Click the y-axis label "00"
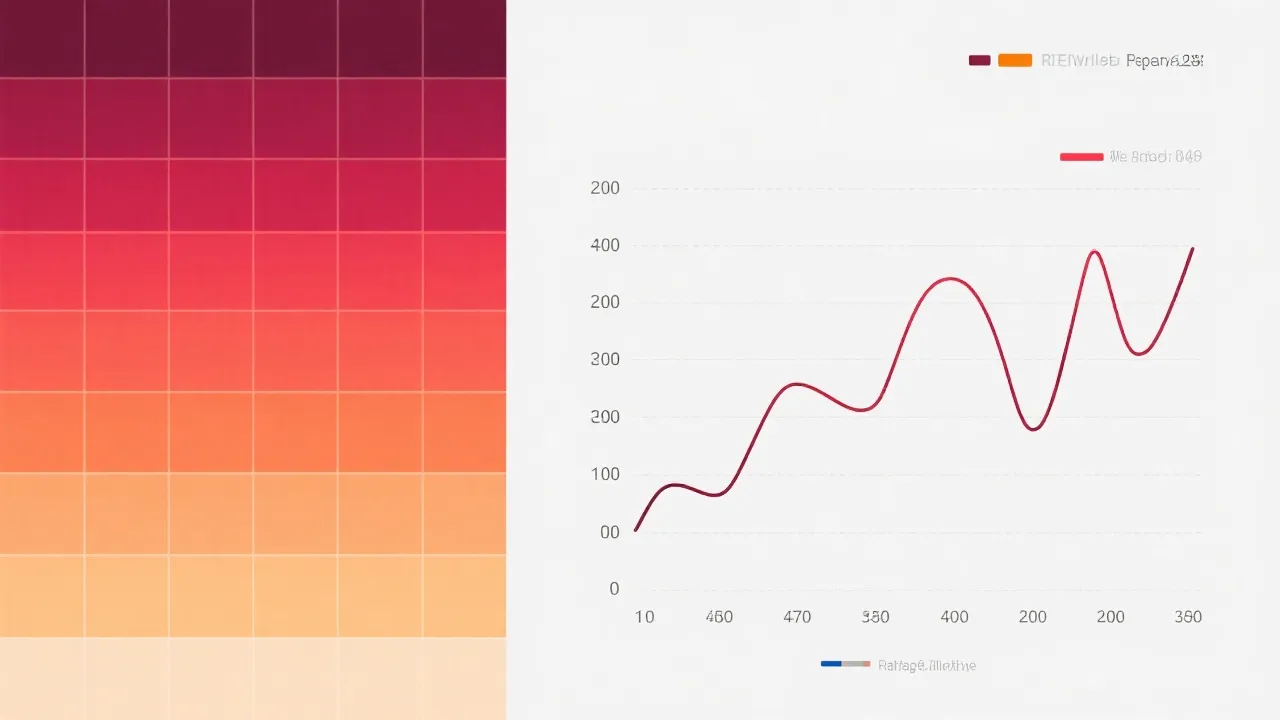The image size is (1280, 720). (x=609, y=532)
